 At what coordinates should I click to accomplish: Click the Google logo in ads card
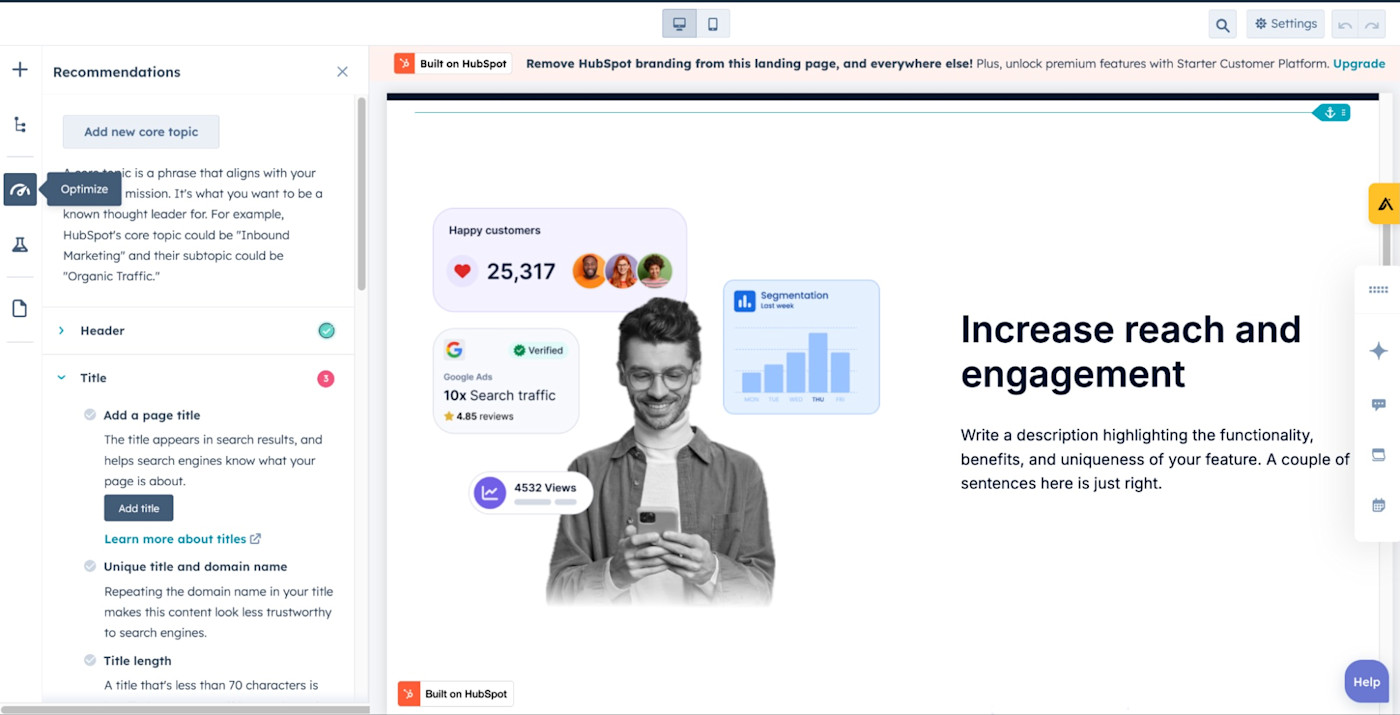point(454,350)
